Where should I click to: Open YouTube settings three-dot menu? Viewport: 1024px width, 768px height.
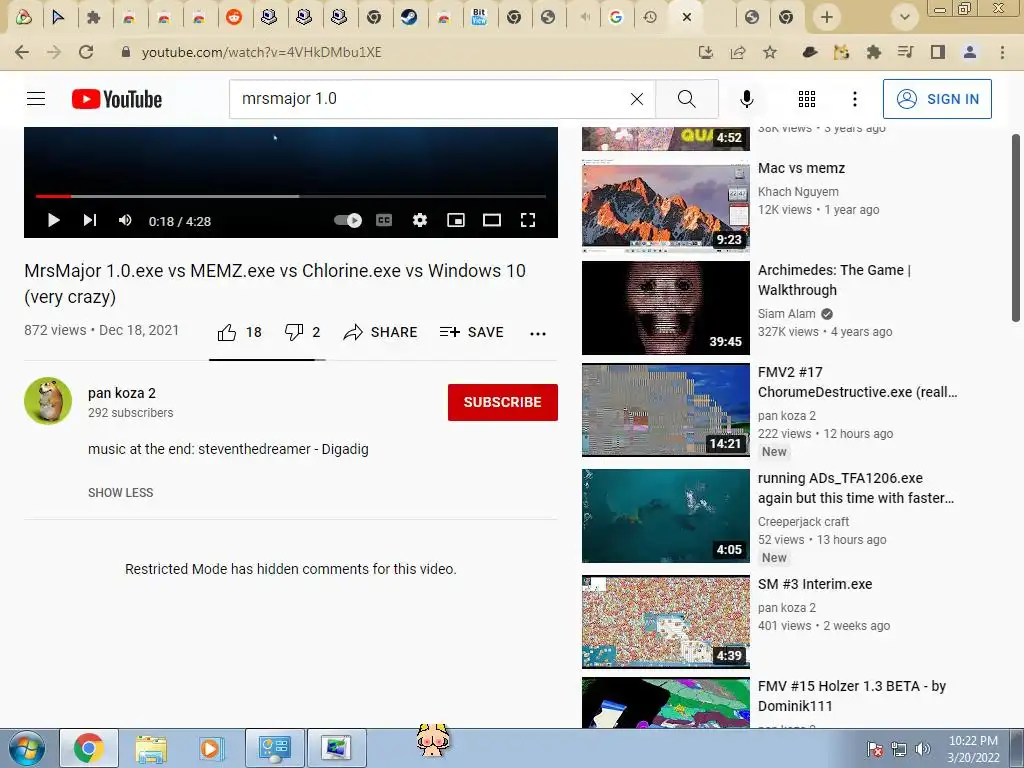855,99
